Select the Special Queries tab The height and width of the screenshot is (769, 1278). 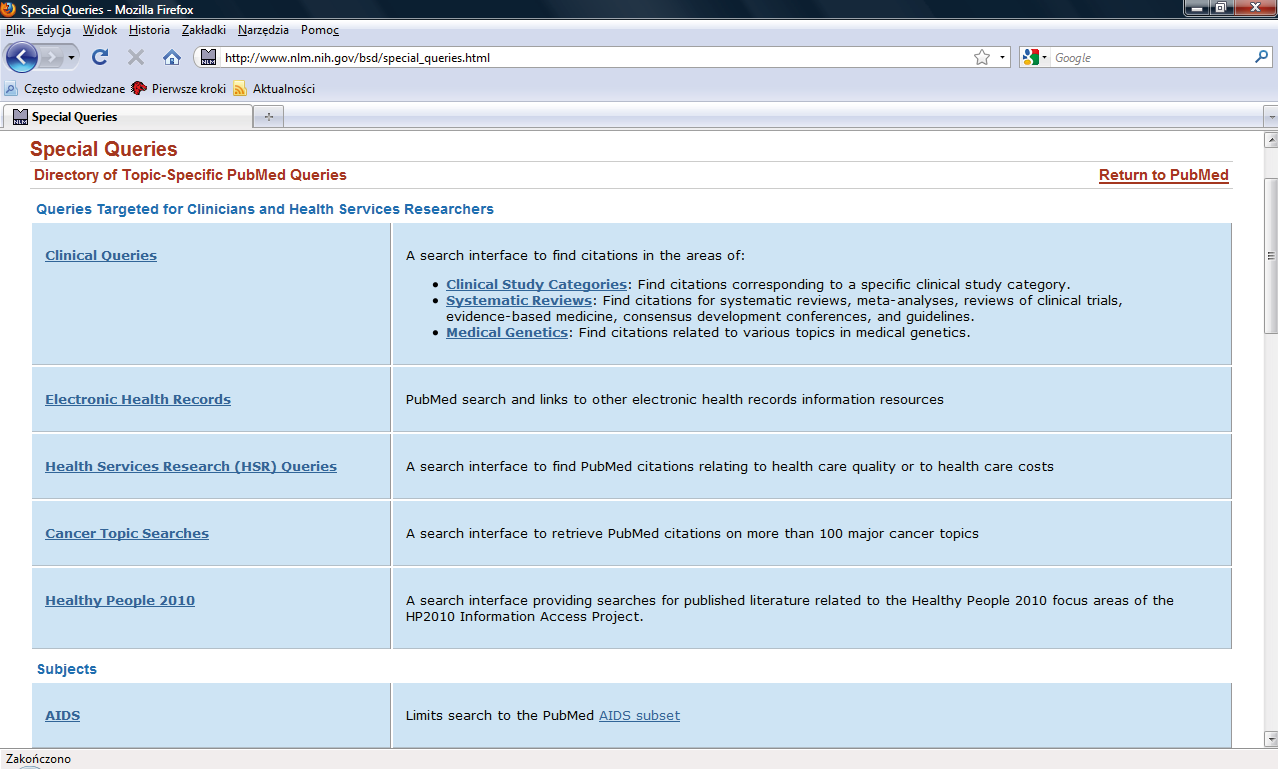tap(127, 117)
